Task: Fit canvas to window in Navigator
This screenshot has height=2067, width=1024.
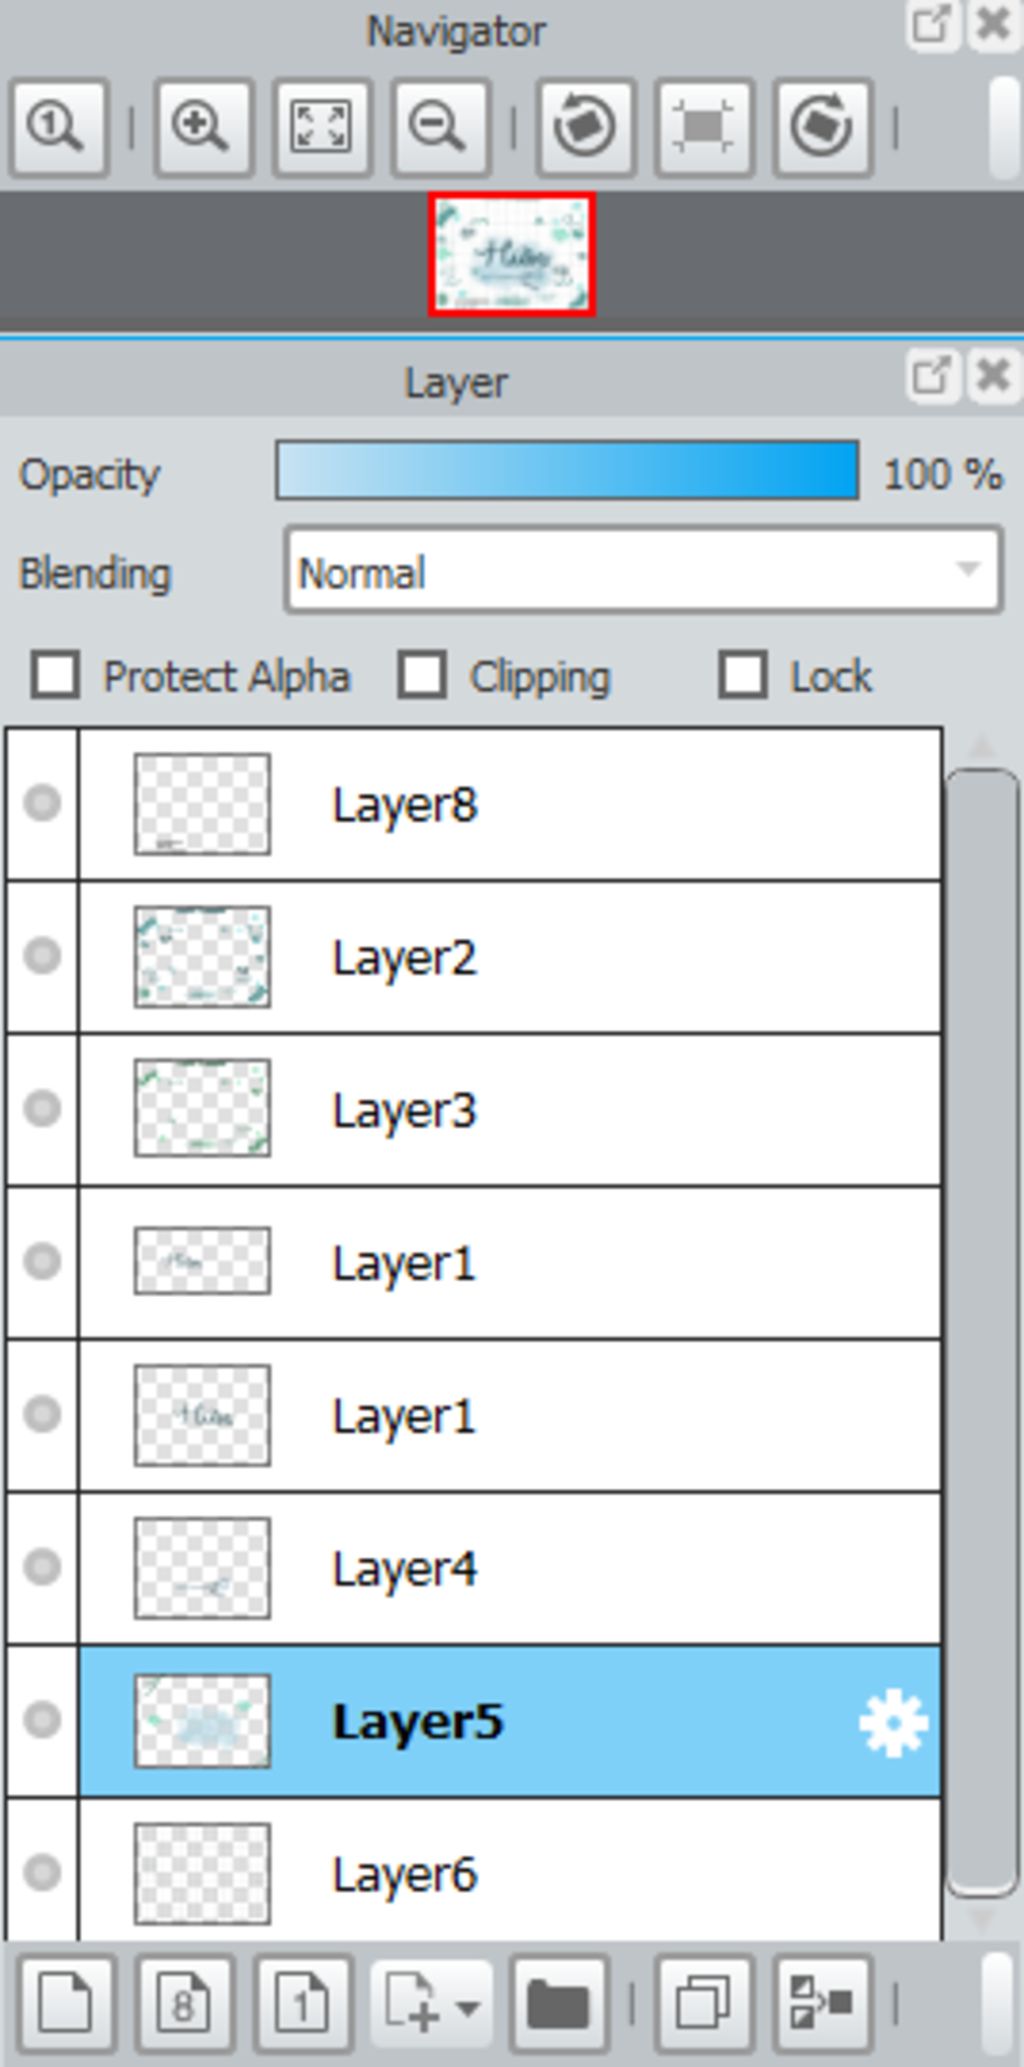Action: click(321, 127)
